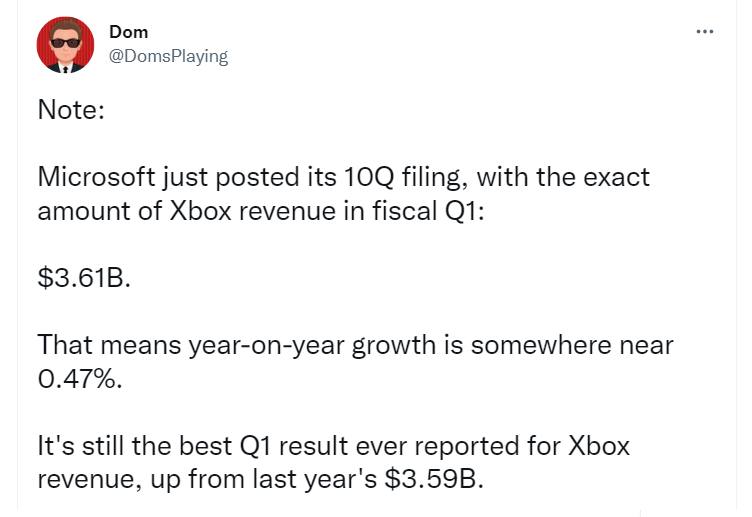Click Dom's profile avatar picture
Viewport: 752px width, 517px height.
tap(65, 45)
